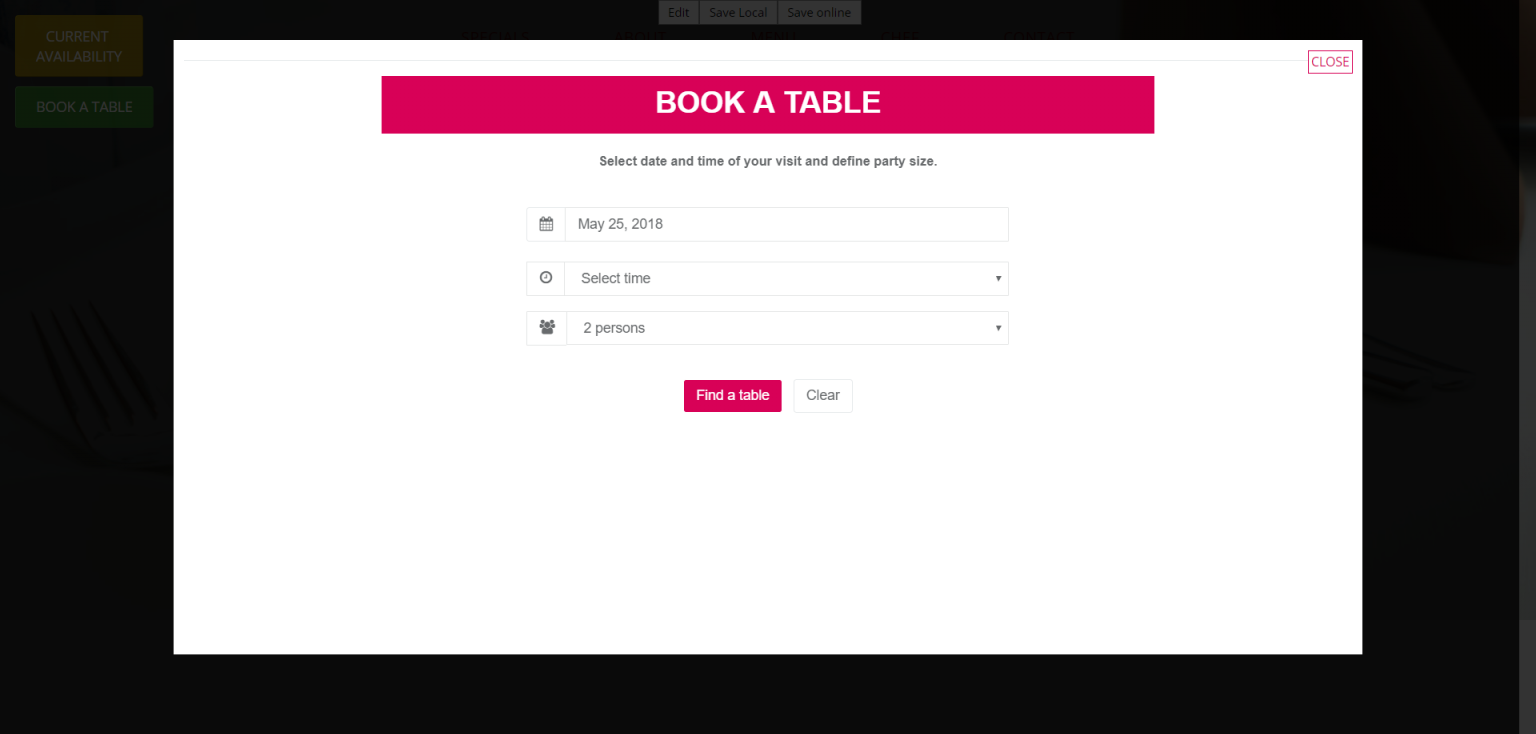Click the arrow at the end of Select time
The width and height of the screenshot is (1536, 734).
click(998, 279)
